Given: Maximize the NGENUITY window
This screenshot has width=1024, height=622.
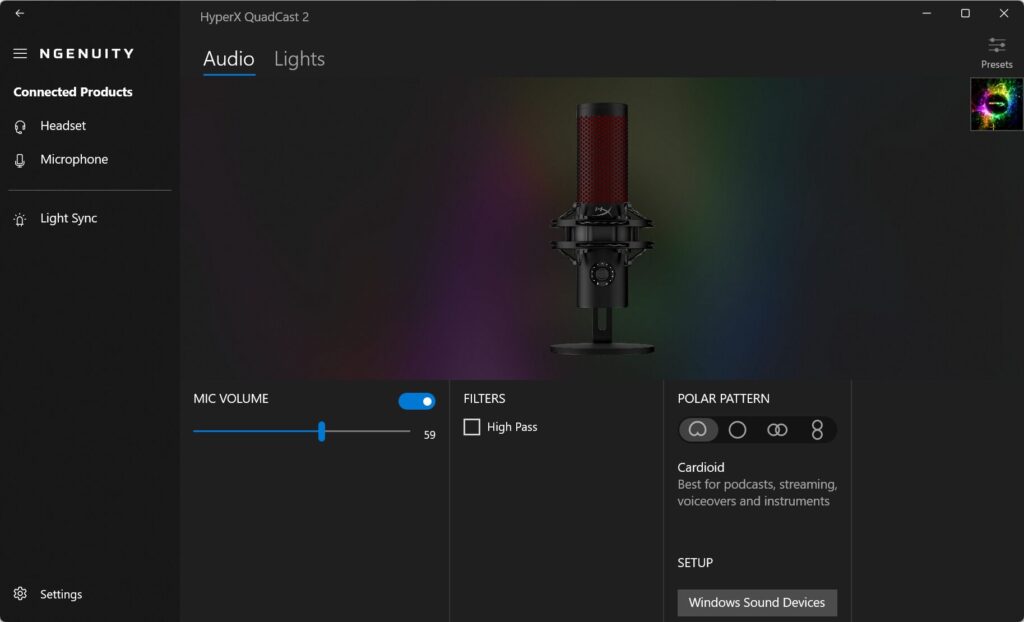Looking at the screenshot, I should (965, 13).
